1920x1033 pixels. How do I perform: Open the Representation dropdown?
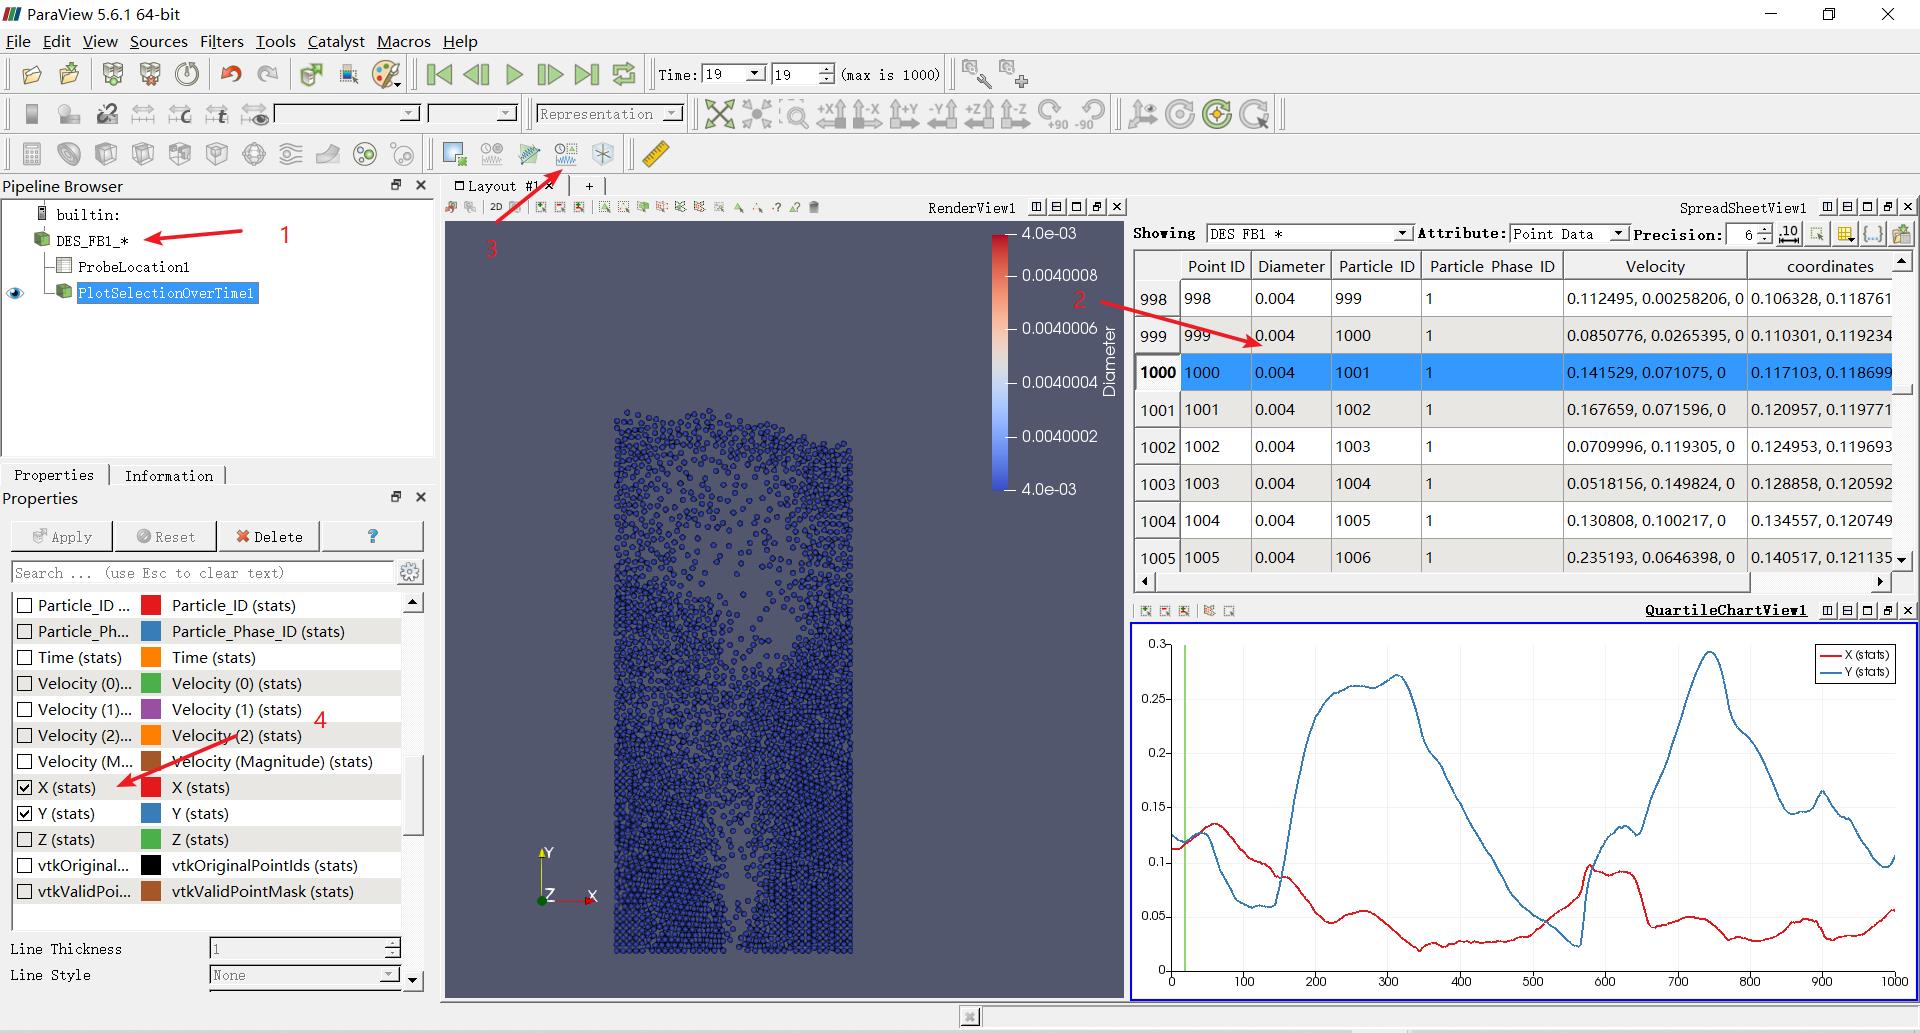[x=673, y=114]
